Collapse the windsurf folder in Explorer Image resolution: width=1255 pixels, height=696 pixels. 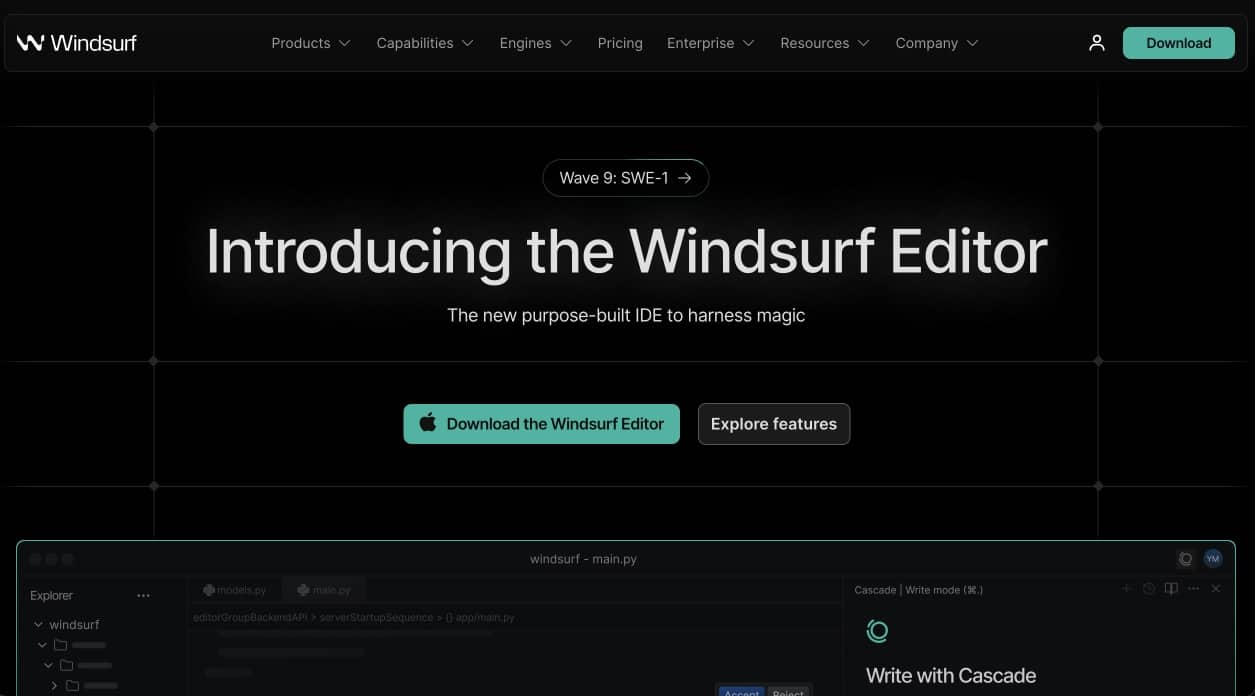[38, 624]
